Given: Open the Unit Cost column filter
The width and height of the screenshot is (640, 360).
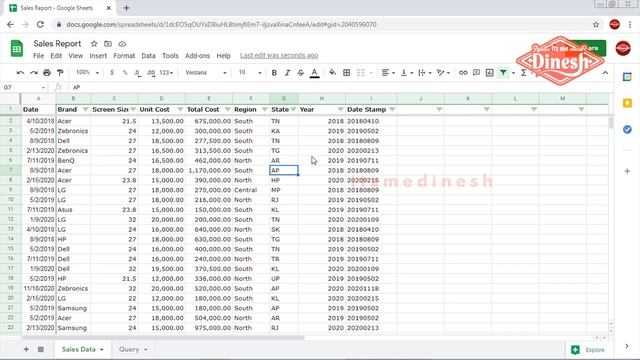Looking at the screenshot, I should click(x=180, y=109).
